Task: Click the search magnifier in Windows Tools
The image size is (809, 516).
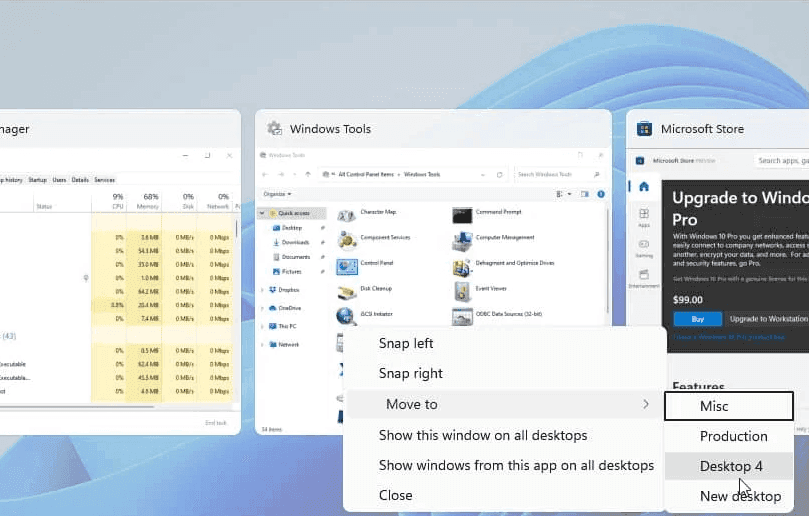Action: (596, 174)
